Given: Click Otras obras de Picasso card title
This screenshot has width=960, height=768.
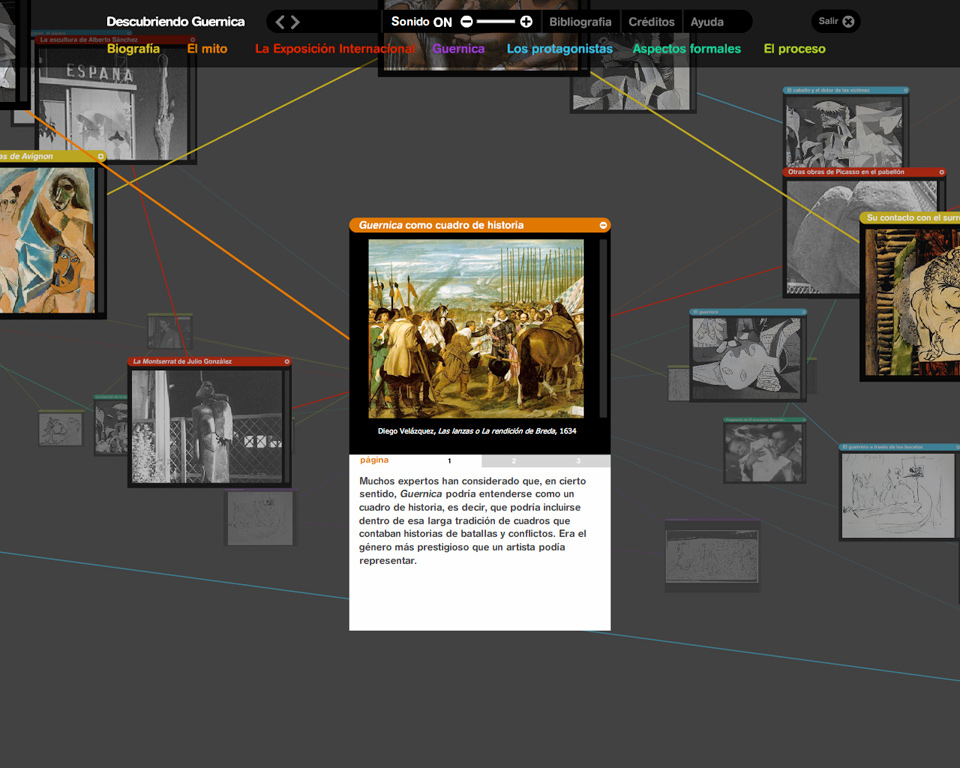Looking at the screenshot, I should point(846,172).
